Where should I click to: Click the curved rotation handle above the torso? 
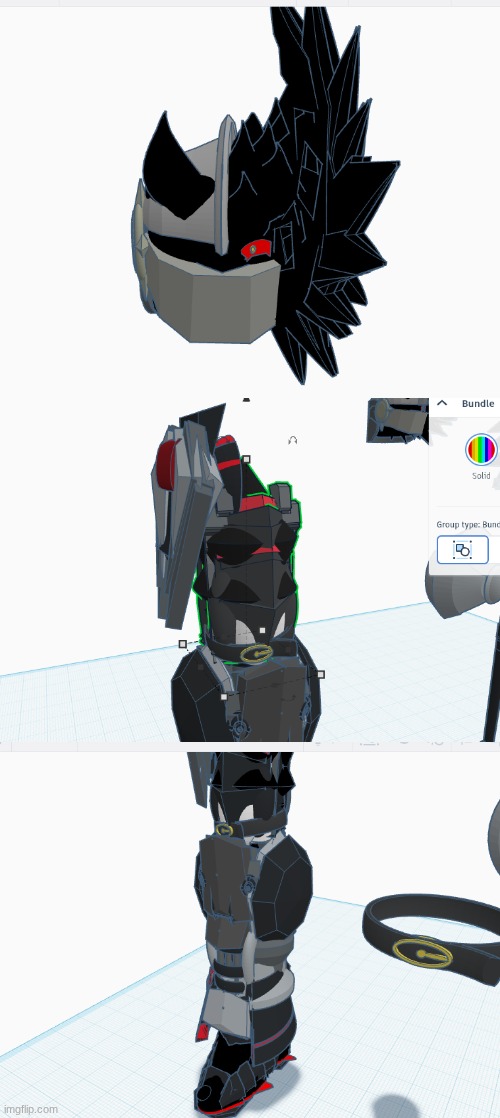[x=292, y=441]
